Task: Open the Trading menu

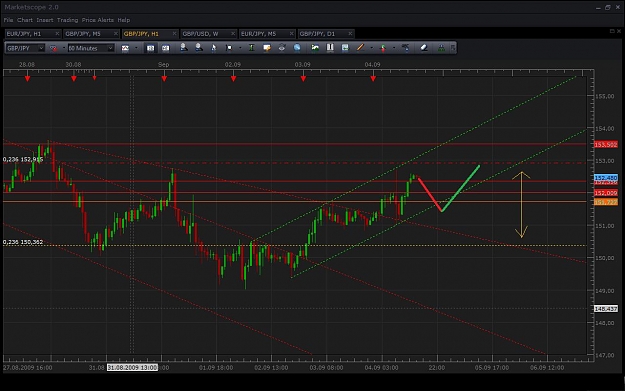Action: click(67, 20)
